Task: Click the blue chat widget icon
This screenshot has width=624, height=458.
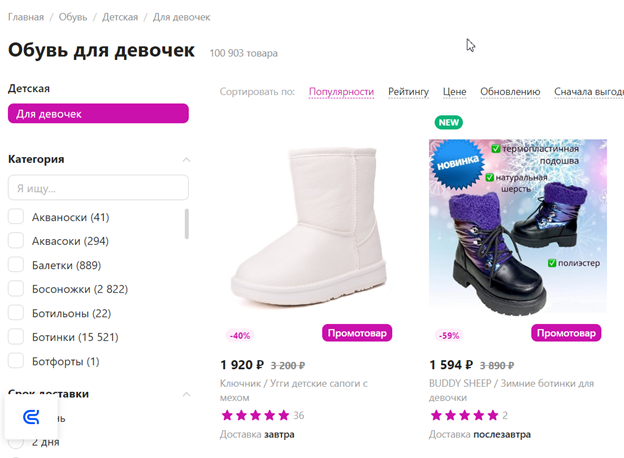Action: click(31, 417)
